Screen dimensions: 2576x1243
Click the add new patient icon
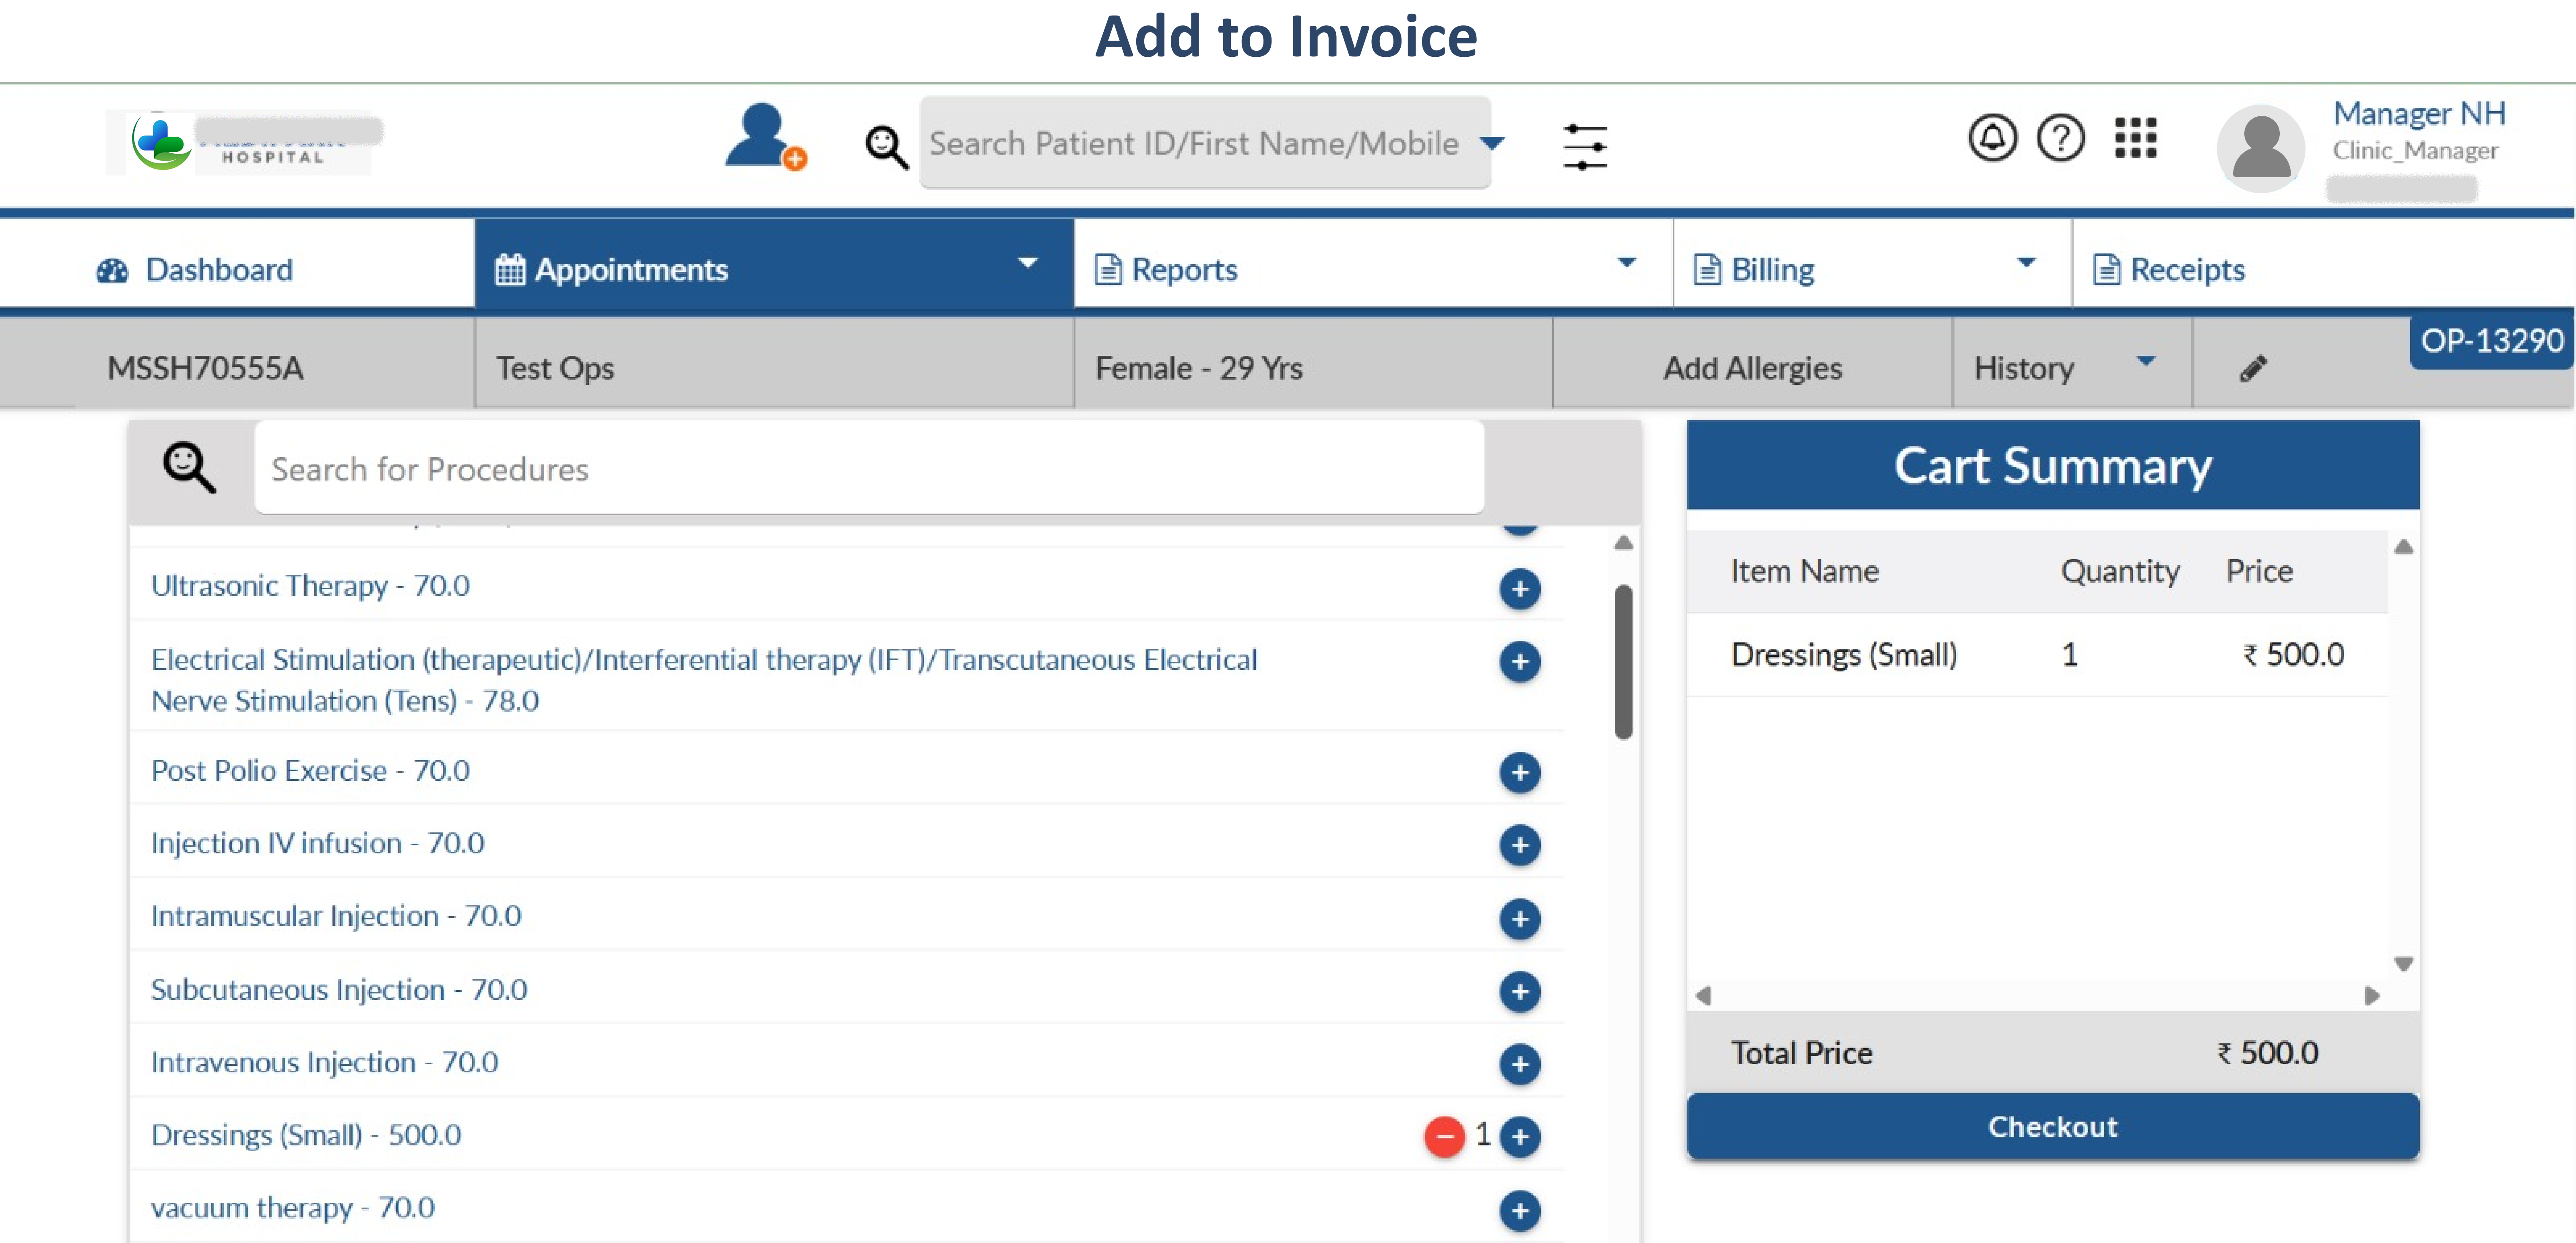point(765,137)
